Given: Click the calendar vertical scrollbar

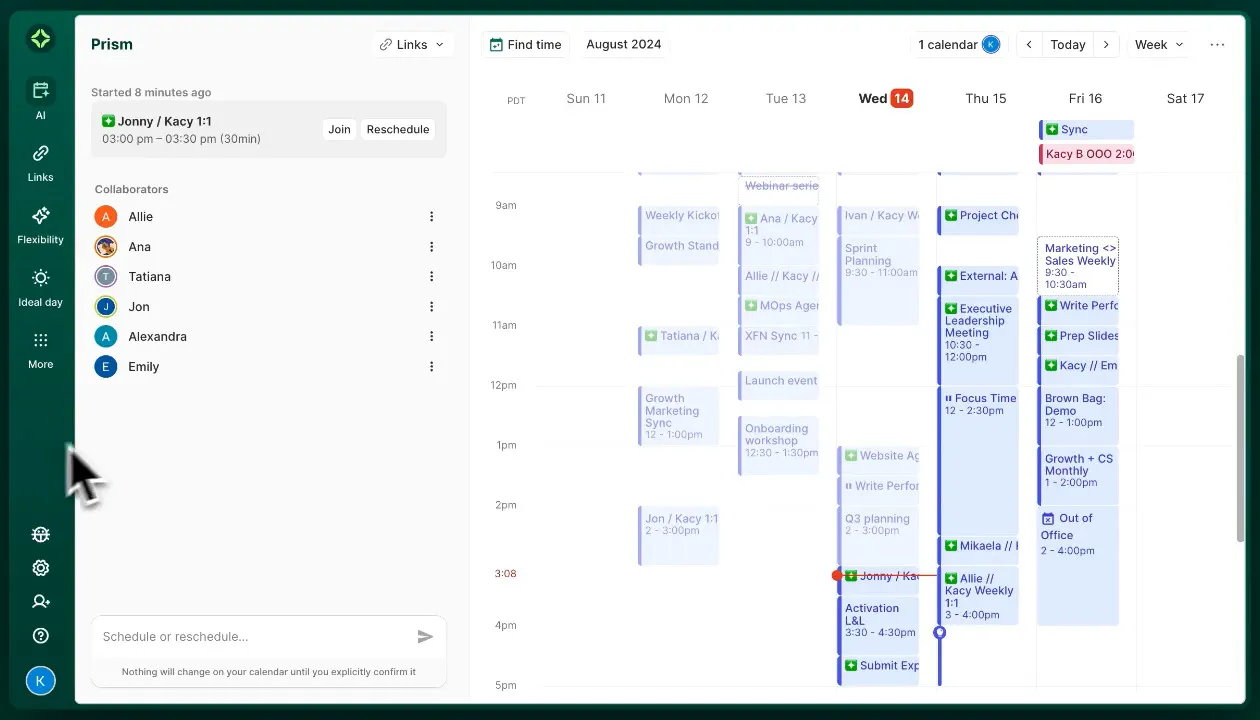Looking at the screenshot, I should click(1241, 448).
